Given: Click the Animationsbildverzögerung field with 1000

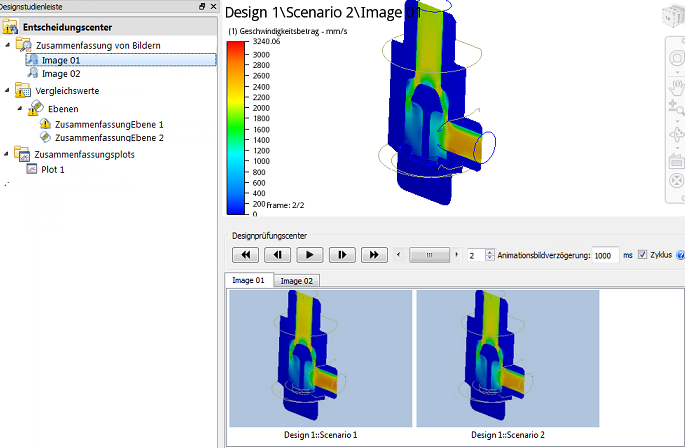Looking at the screenshot, I should (x=605, y=255).
